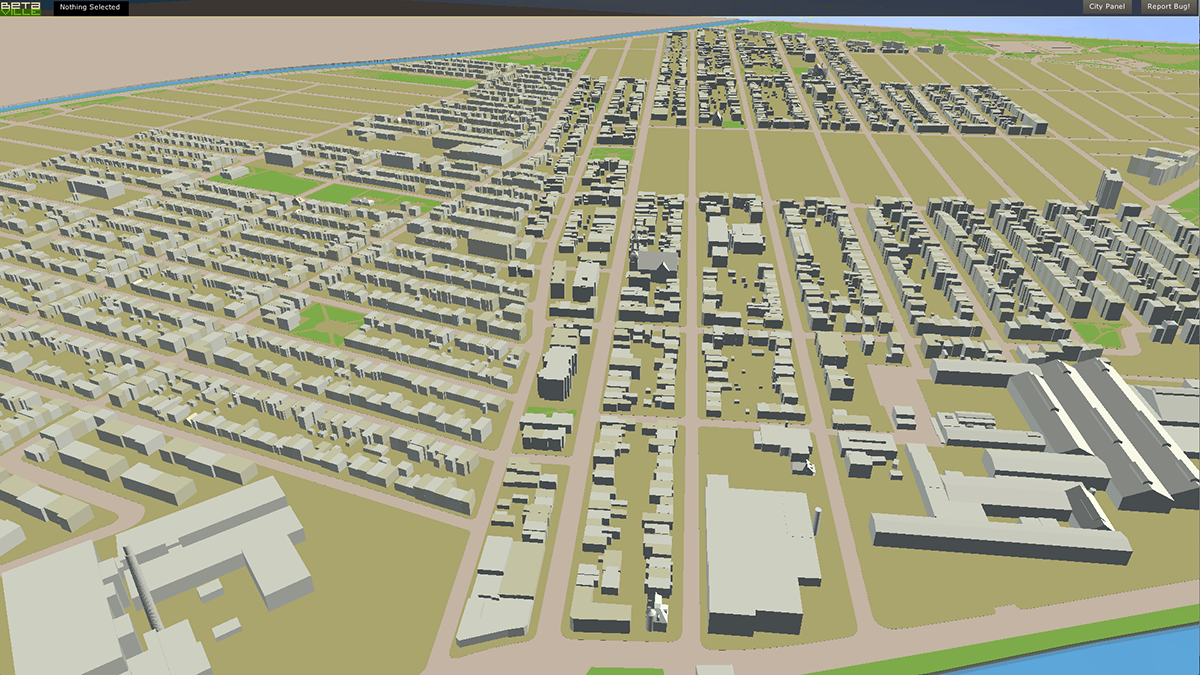
Task: Click the Nothing Selected status label
Action: [x=90, y=8]
